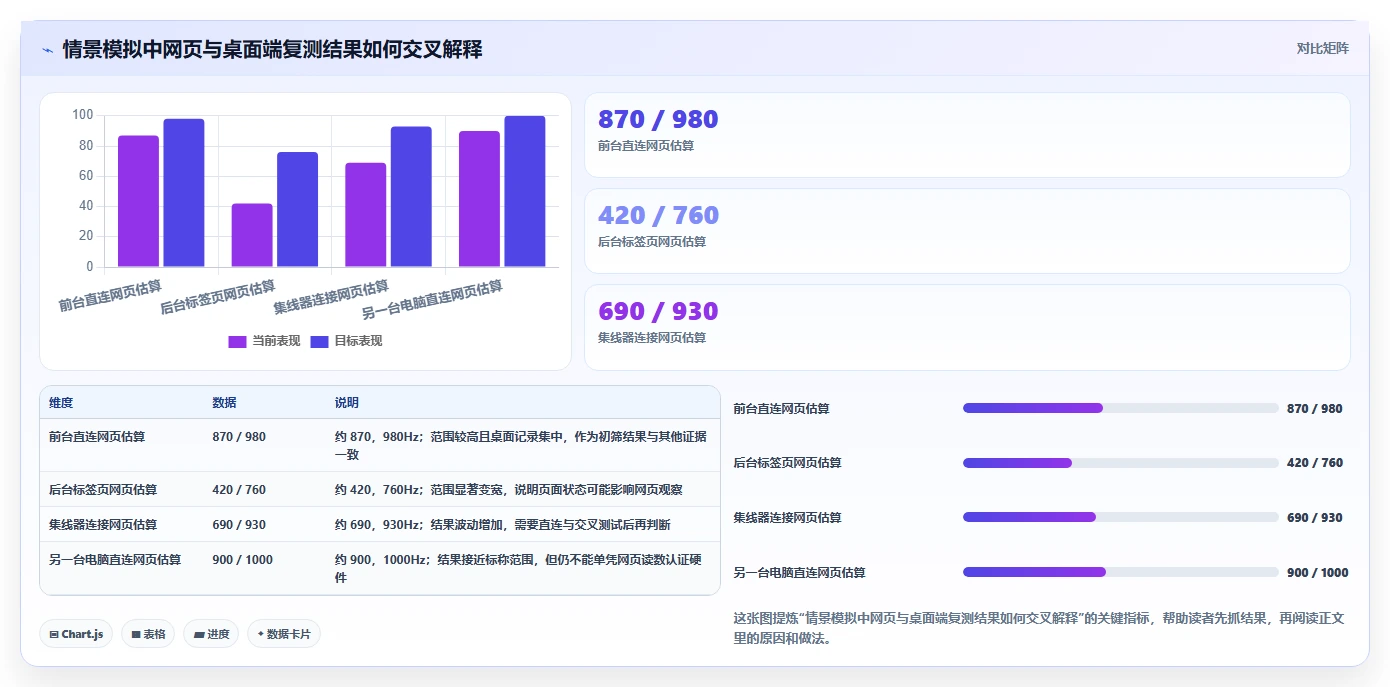Screen dimensions: 1390x687
Task: Click the blue 后台标签页网页估算 target bar
Action: click(298, 210)
